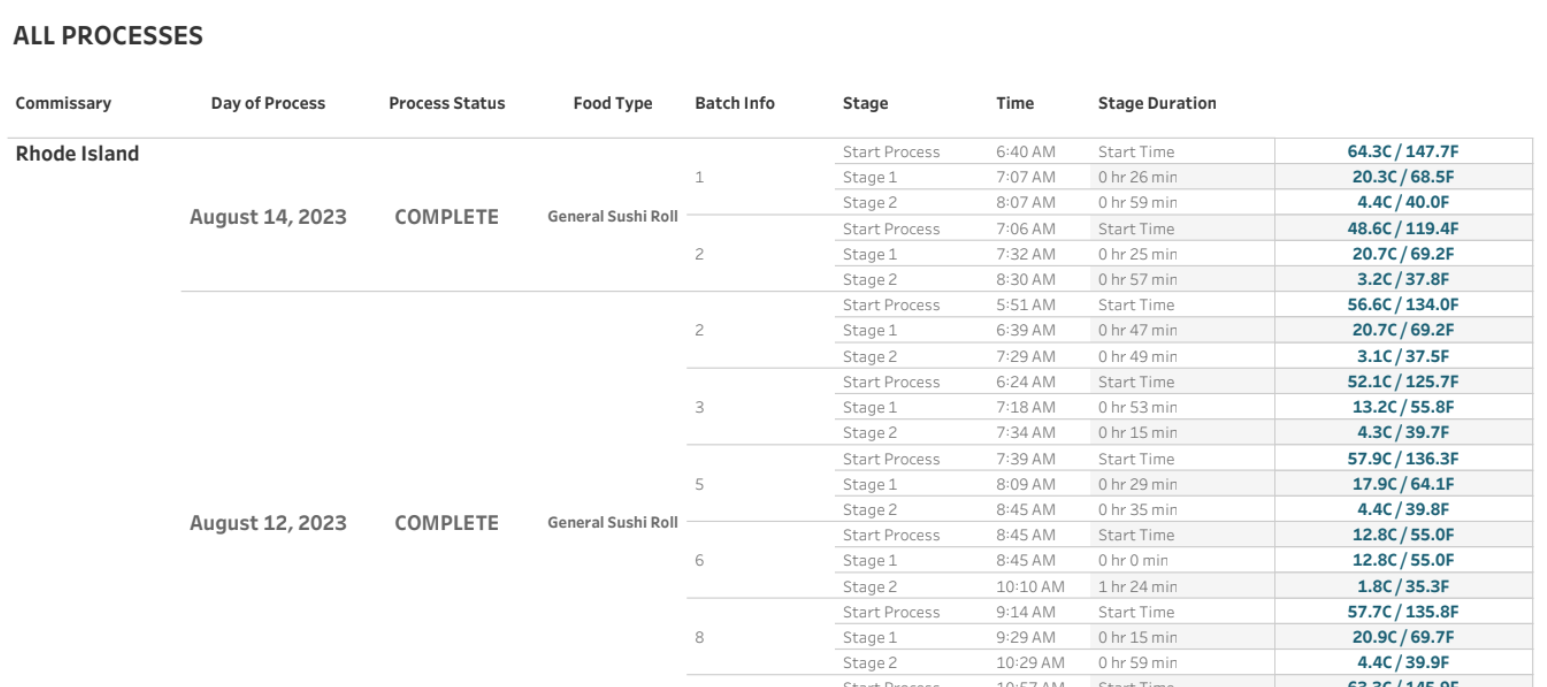Click the 10:10 AM time entry
This screenshot has width=1547, height=687.
(1030, 587)
